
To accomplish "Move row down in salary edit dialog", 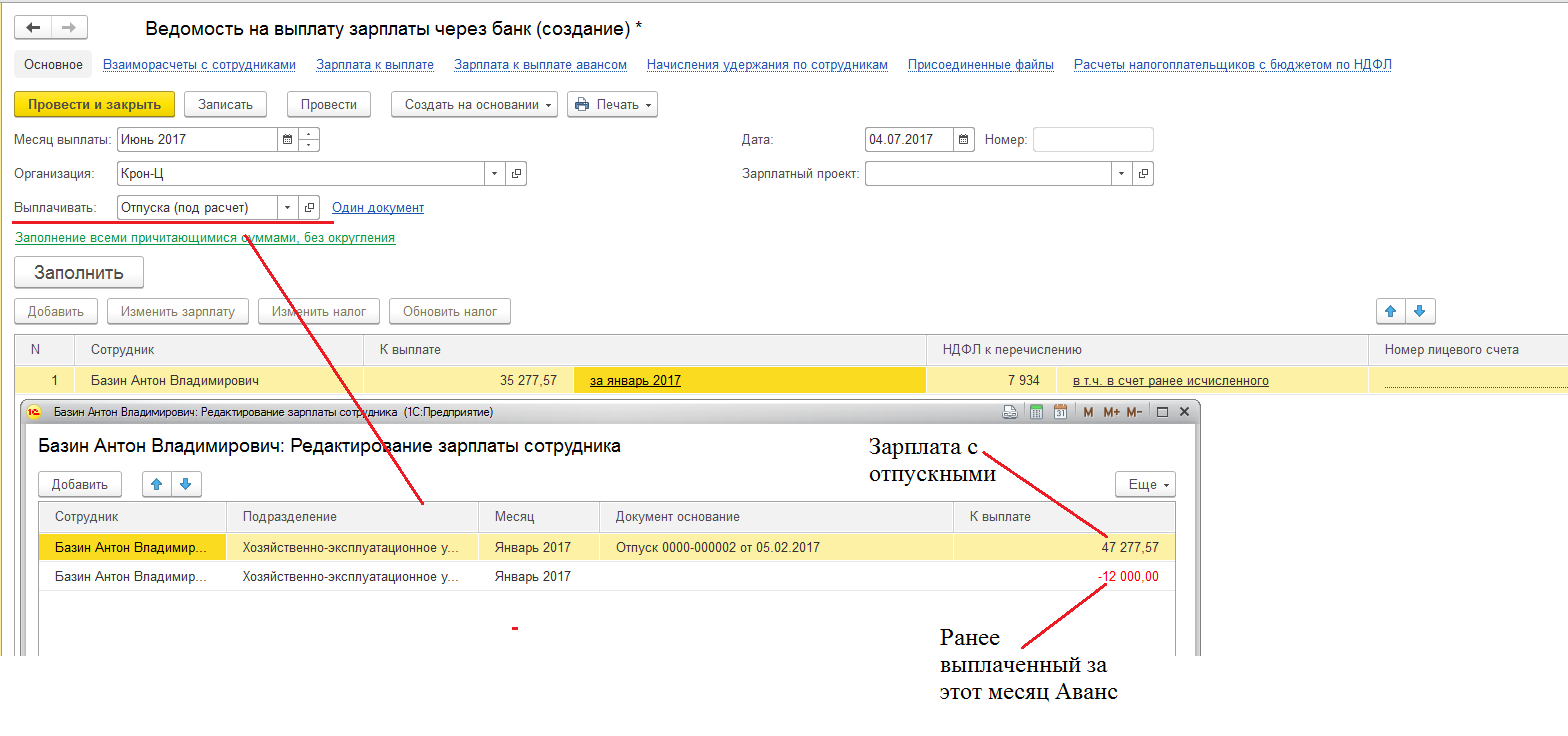I will click(x=185, y=484).
